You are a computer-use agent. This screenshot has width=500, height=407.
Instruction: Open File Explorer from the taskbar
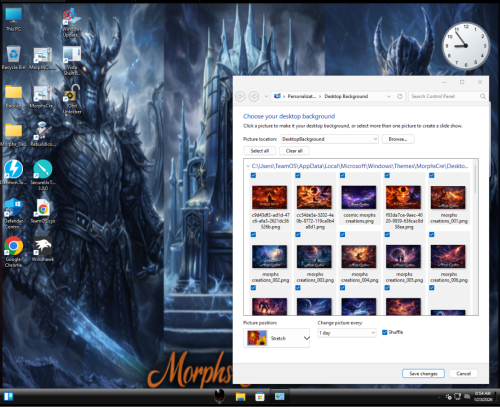point(240,396)
